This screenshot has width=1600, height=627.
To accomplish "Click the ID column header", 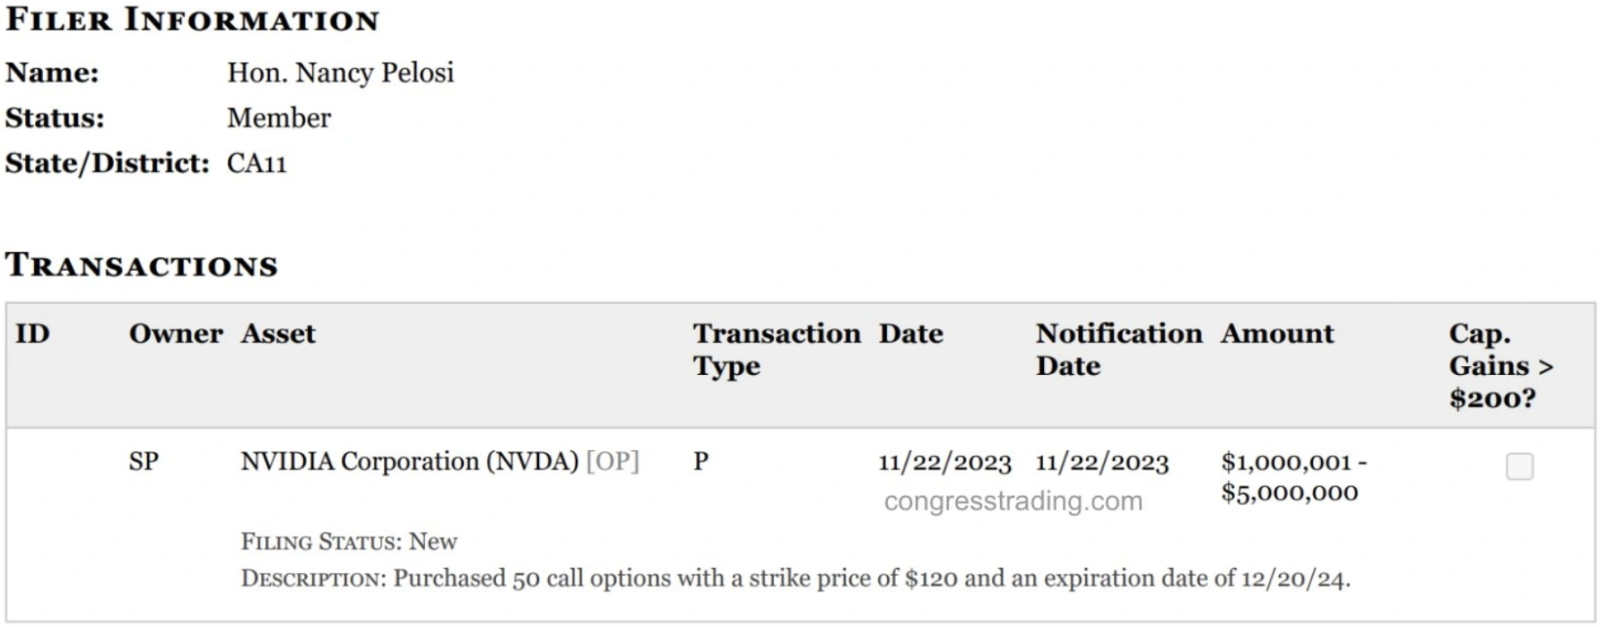I will pyautogui.click(x=32, y=334).
